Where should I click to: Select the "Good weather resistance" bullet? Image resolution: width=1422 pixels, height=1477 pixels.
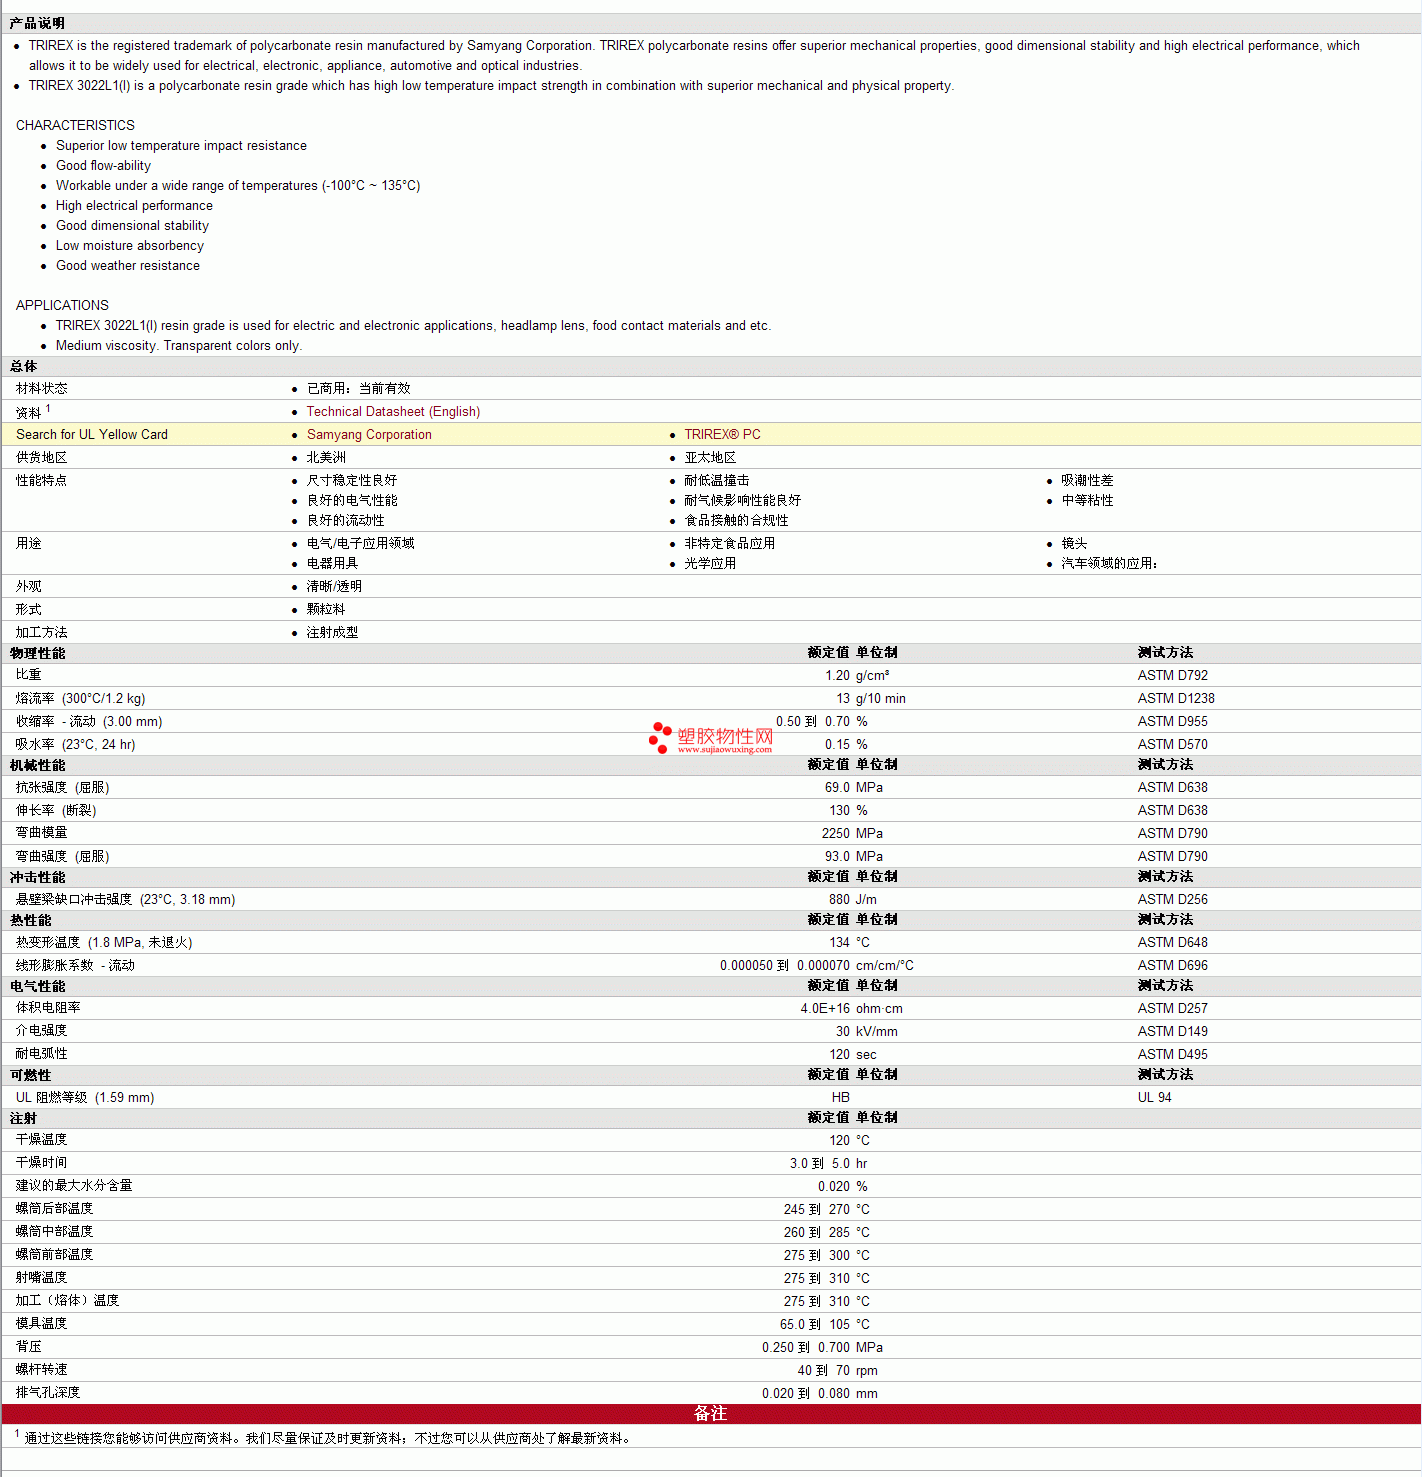pyautogui.click(x=128, y=266)
